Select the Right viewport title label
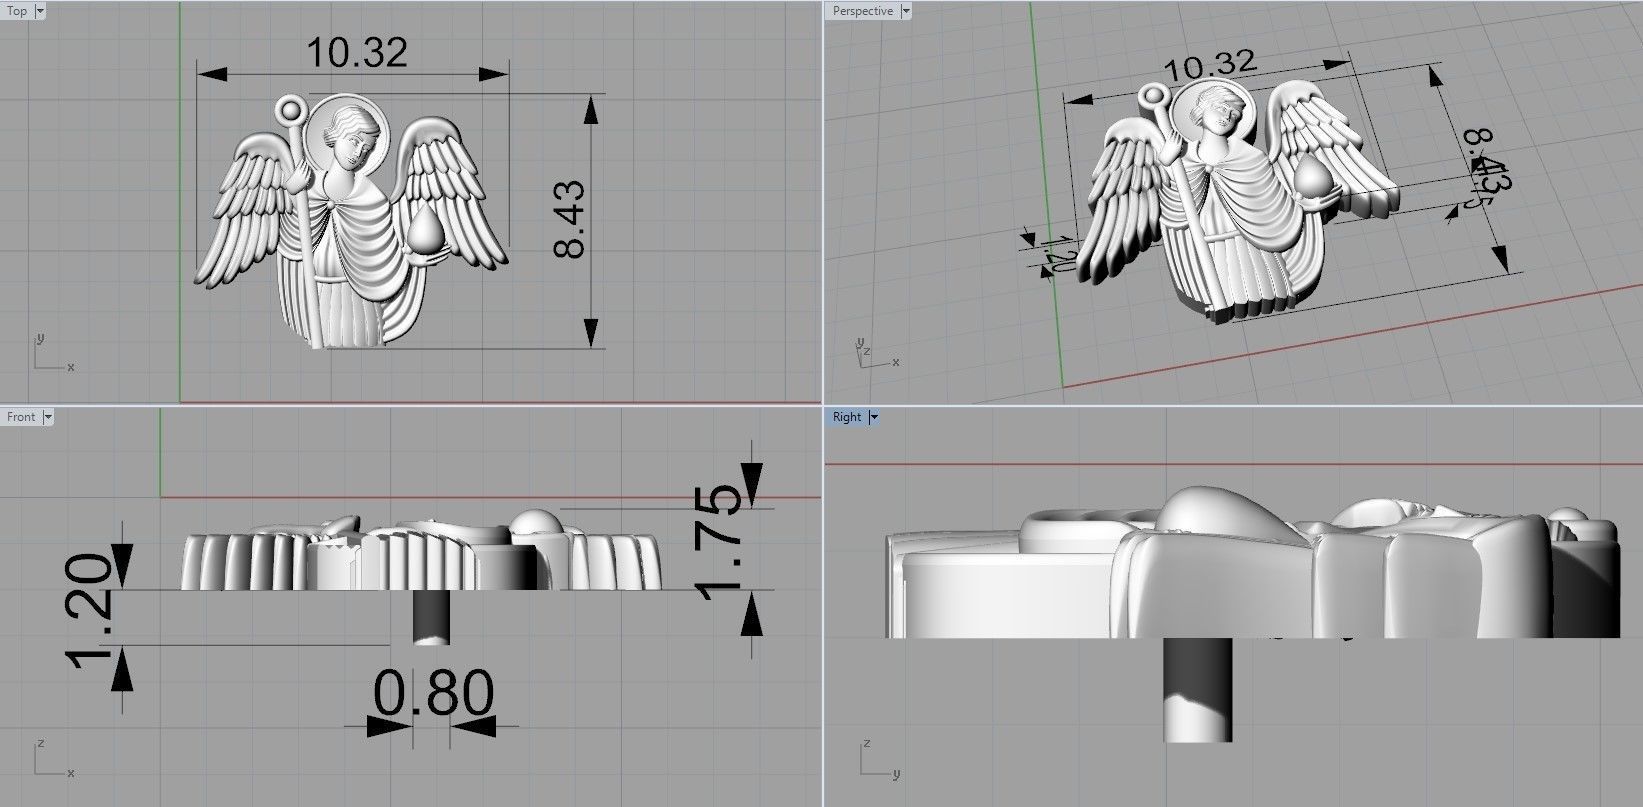This screenshot has width=1643, height=807. (x=847, y=417)
